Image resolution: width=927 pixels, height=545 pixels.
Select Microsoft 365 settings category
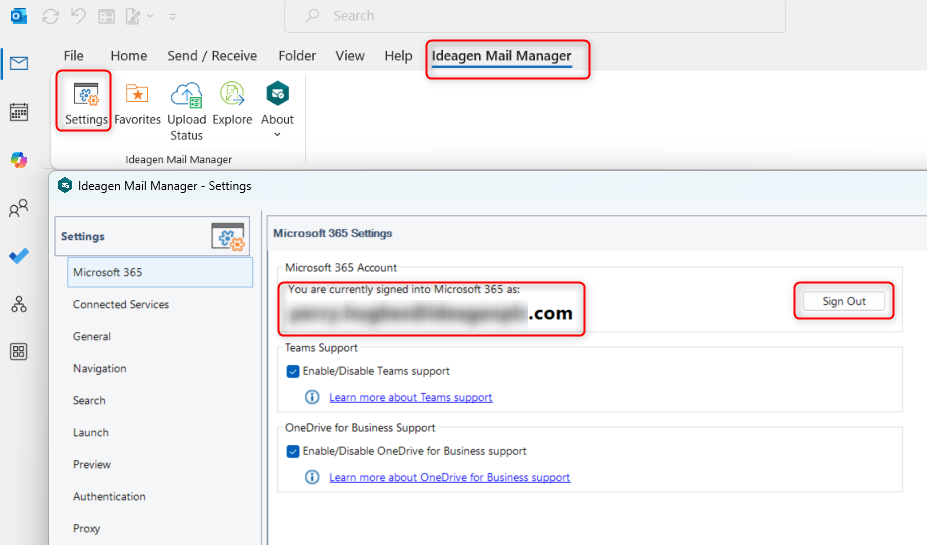(x=160, y=272)
